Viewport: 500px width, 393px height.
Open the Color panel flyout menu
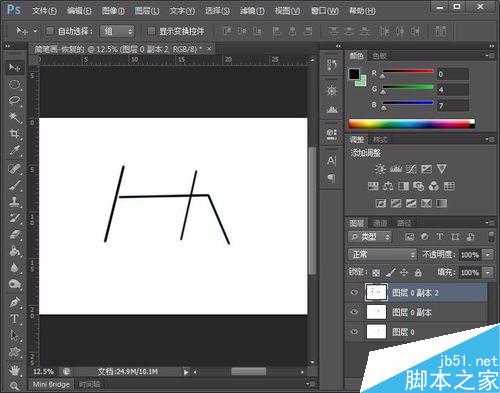tap(490, 56)
